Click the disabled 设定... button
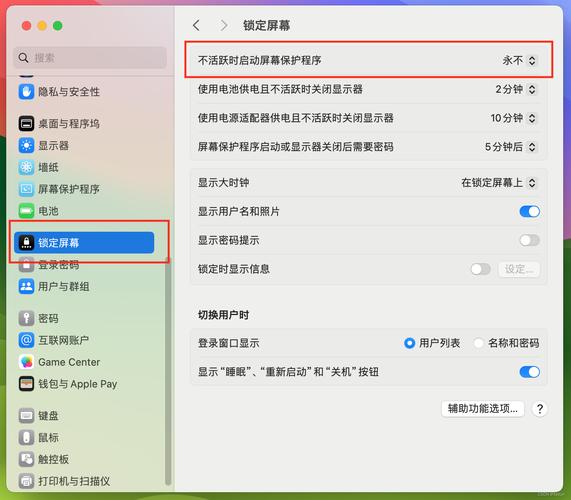 click(x=519, y=269)
